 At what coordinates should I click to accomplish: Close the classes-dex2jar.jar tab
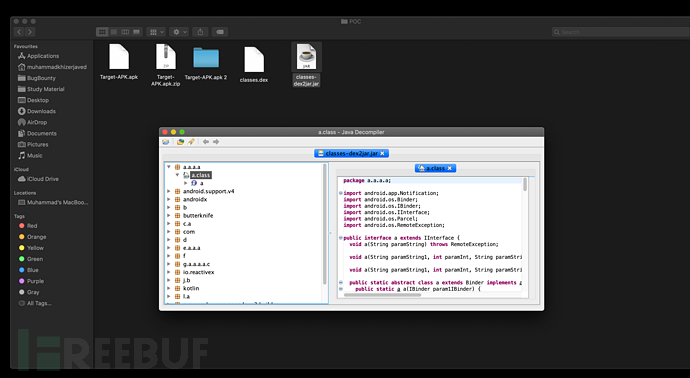[x=382, y=153]
